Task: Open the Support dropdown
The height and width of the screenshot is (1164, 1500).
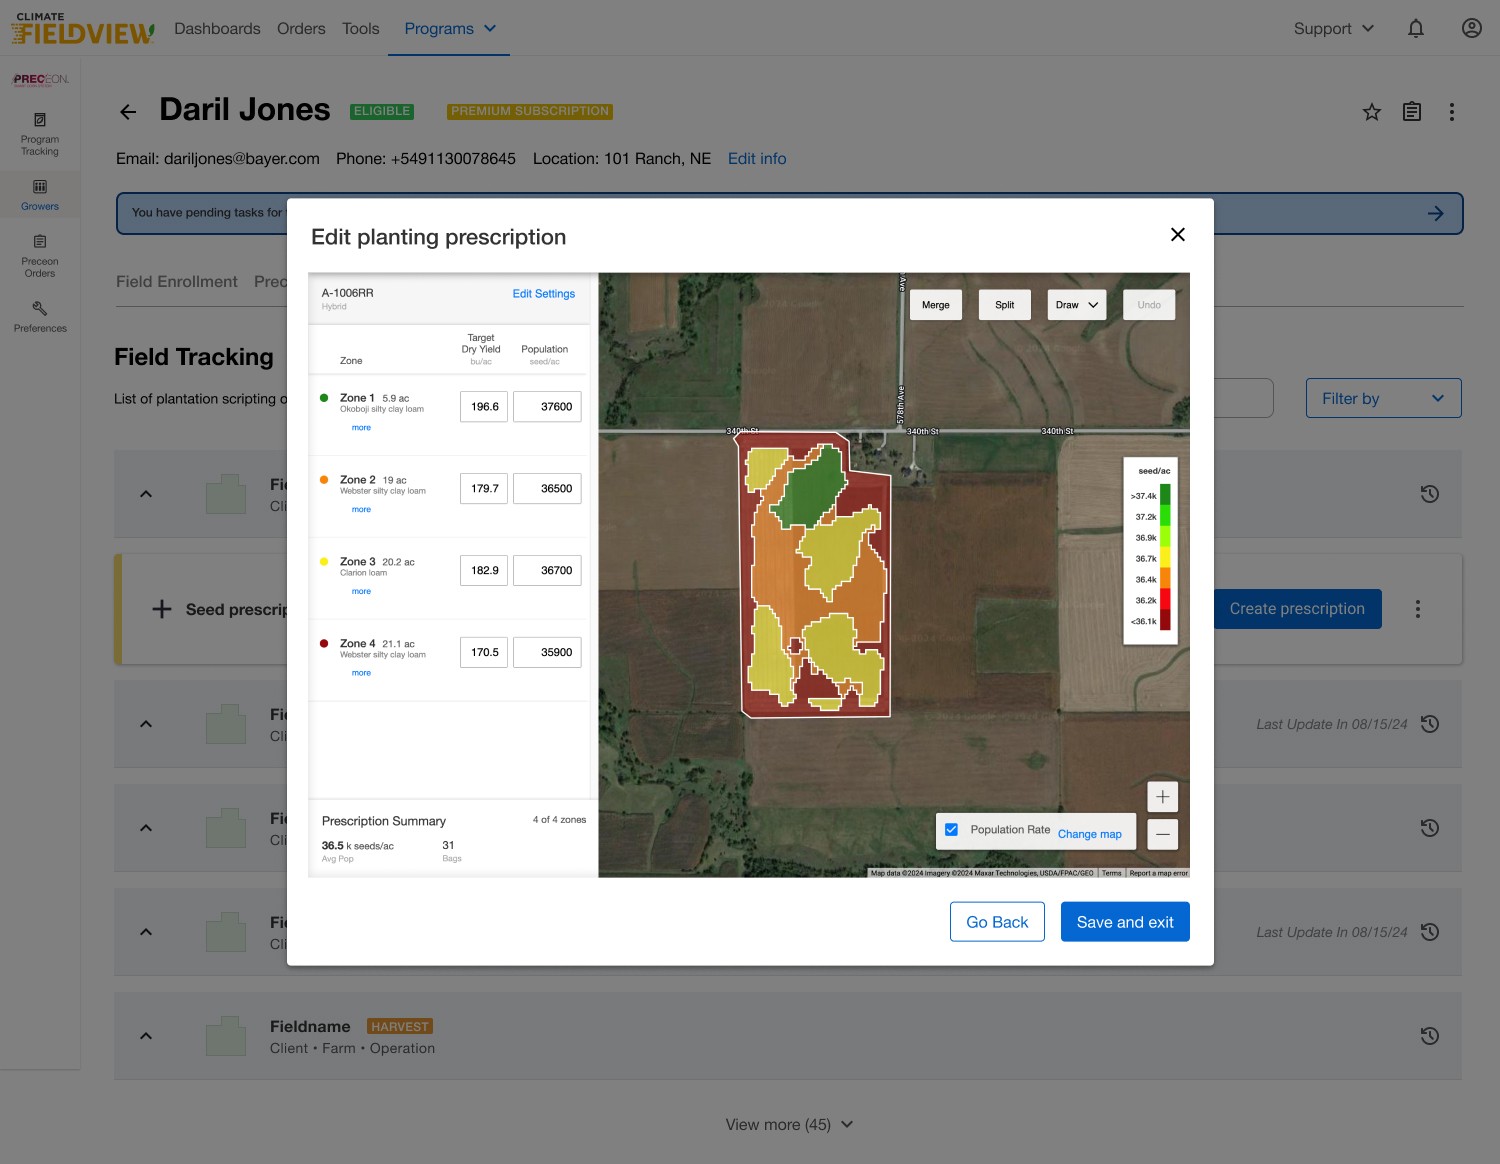Action: click(x=1334, y=28)
